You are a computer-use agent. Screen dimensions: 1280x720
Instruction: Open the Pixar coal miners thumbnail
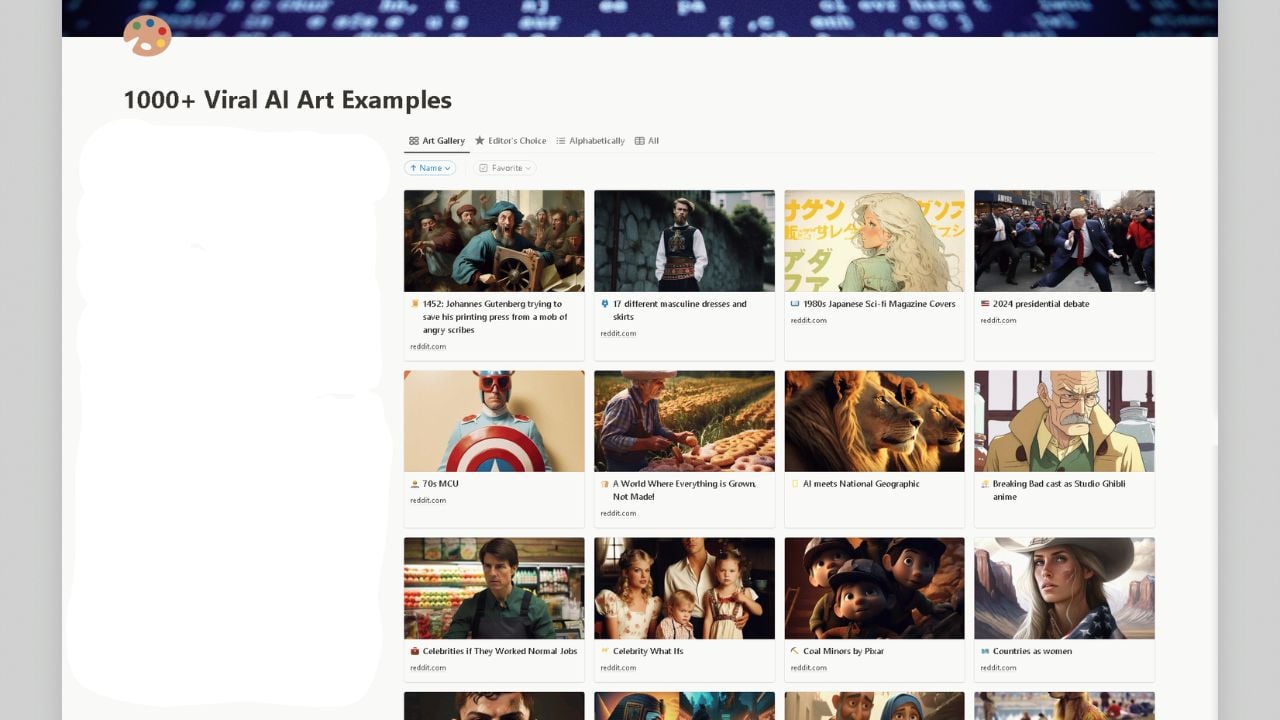(x=874, y=588)
